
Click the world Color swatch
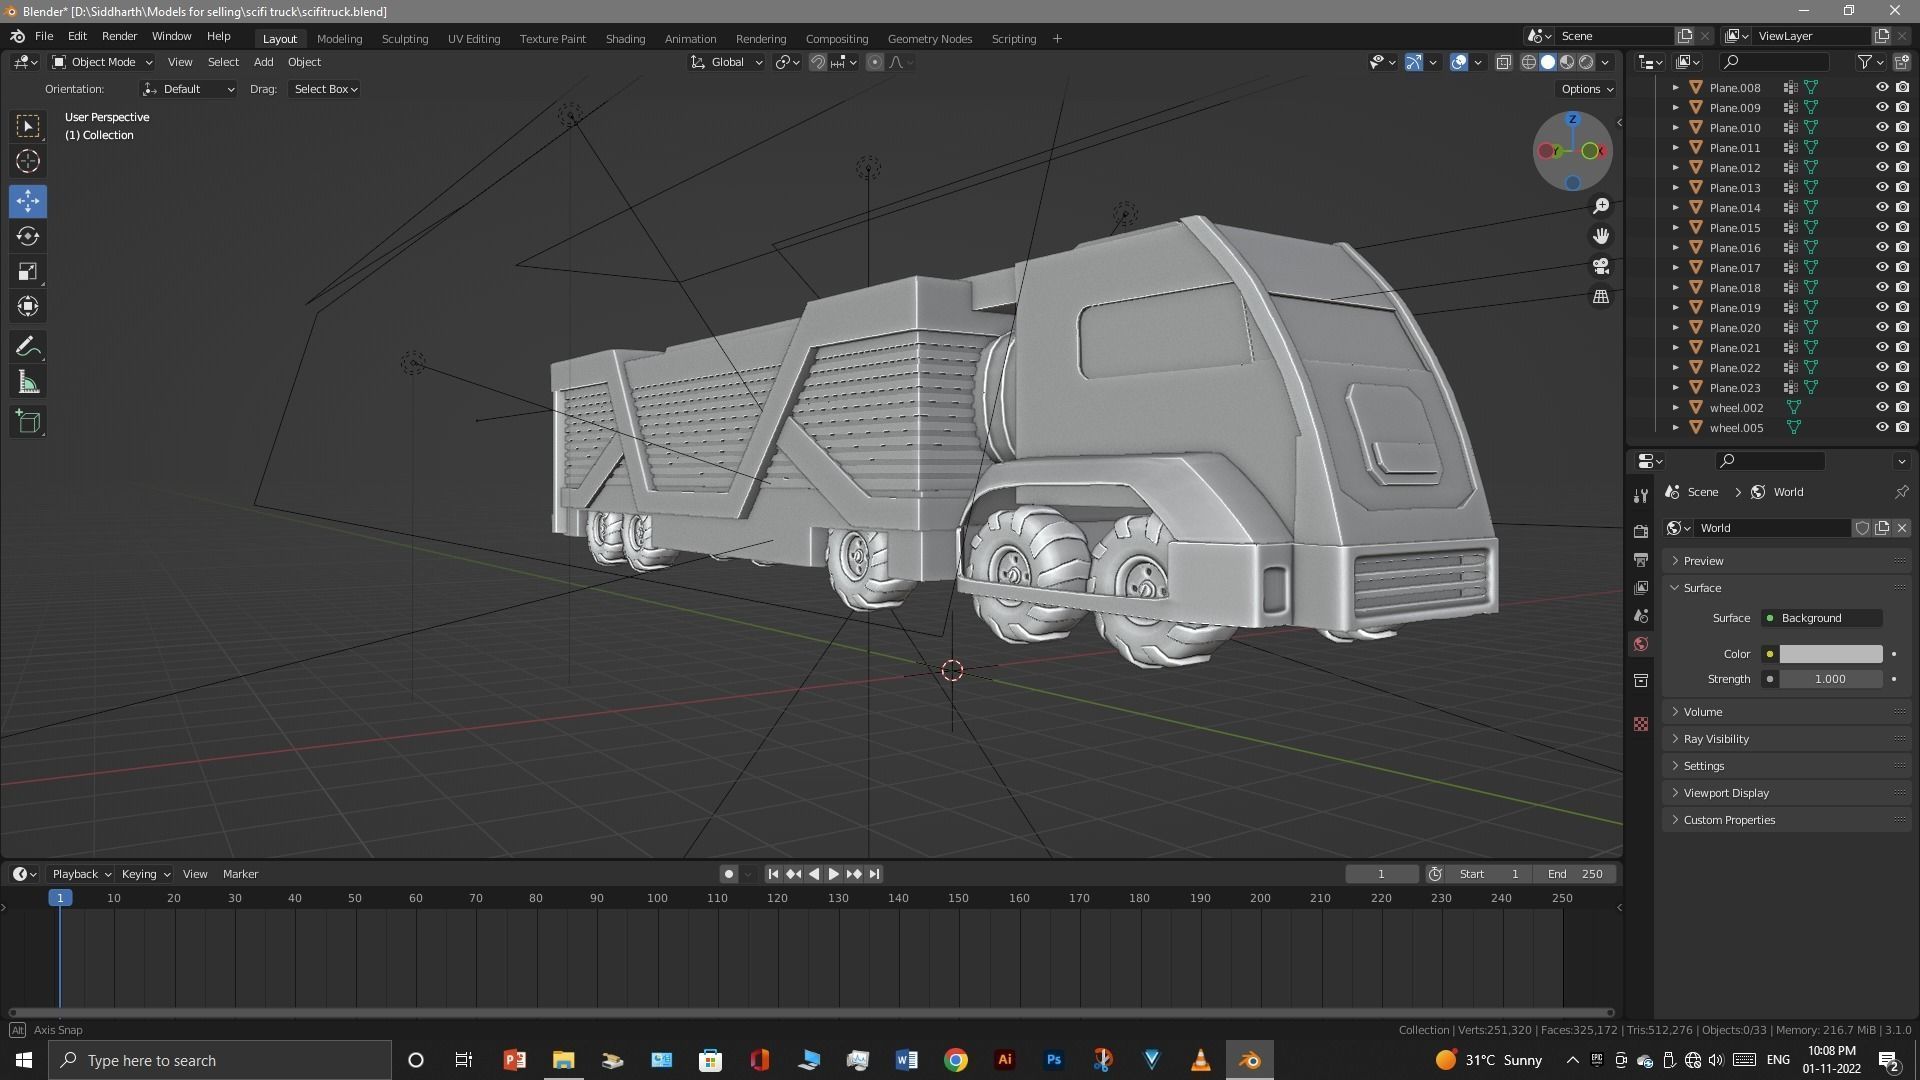[x=1830, y=654]
